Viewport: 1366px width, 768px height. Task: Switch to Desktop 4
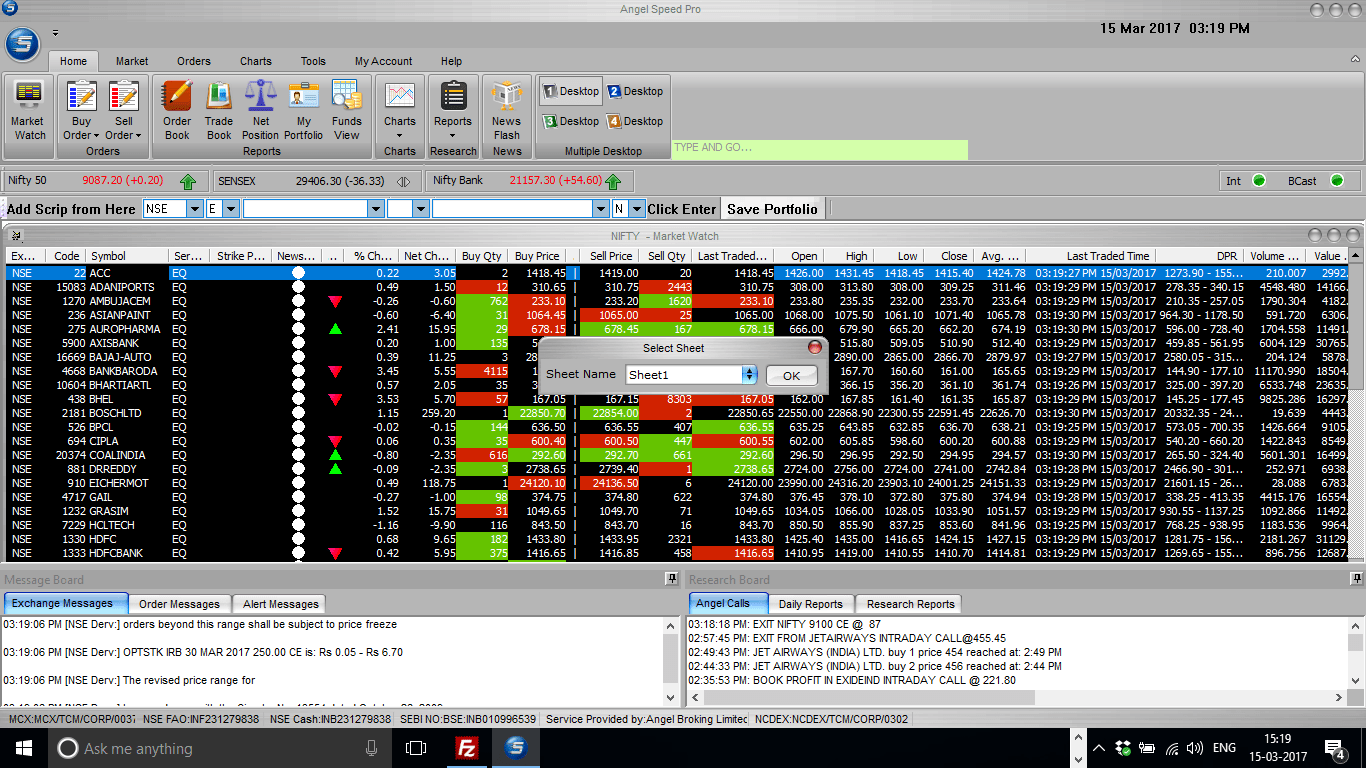(x=635, y=121)
